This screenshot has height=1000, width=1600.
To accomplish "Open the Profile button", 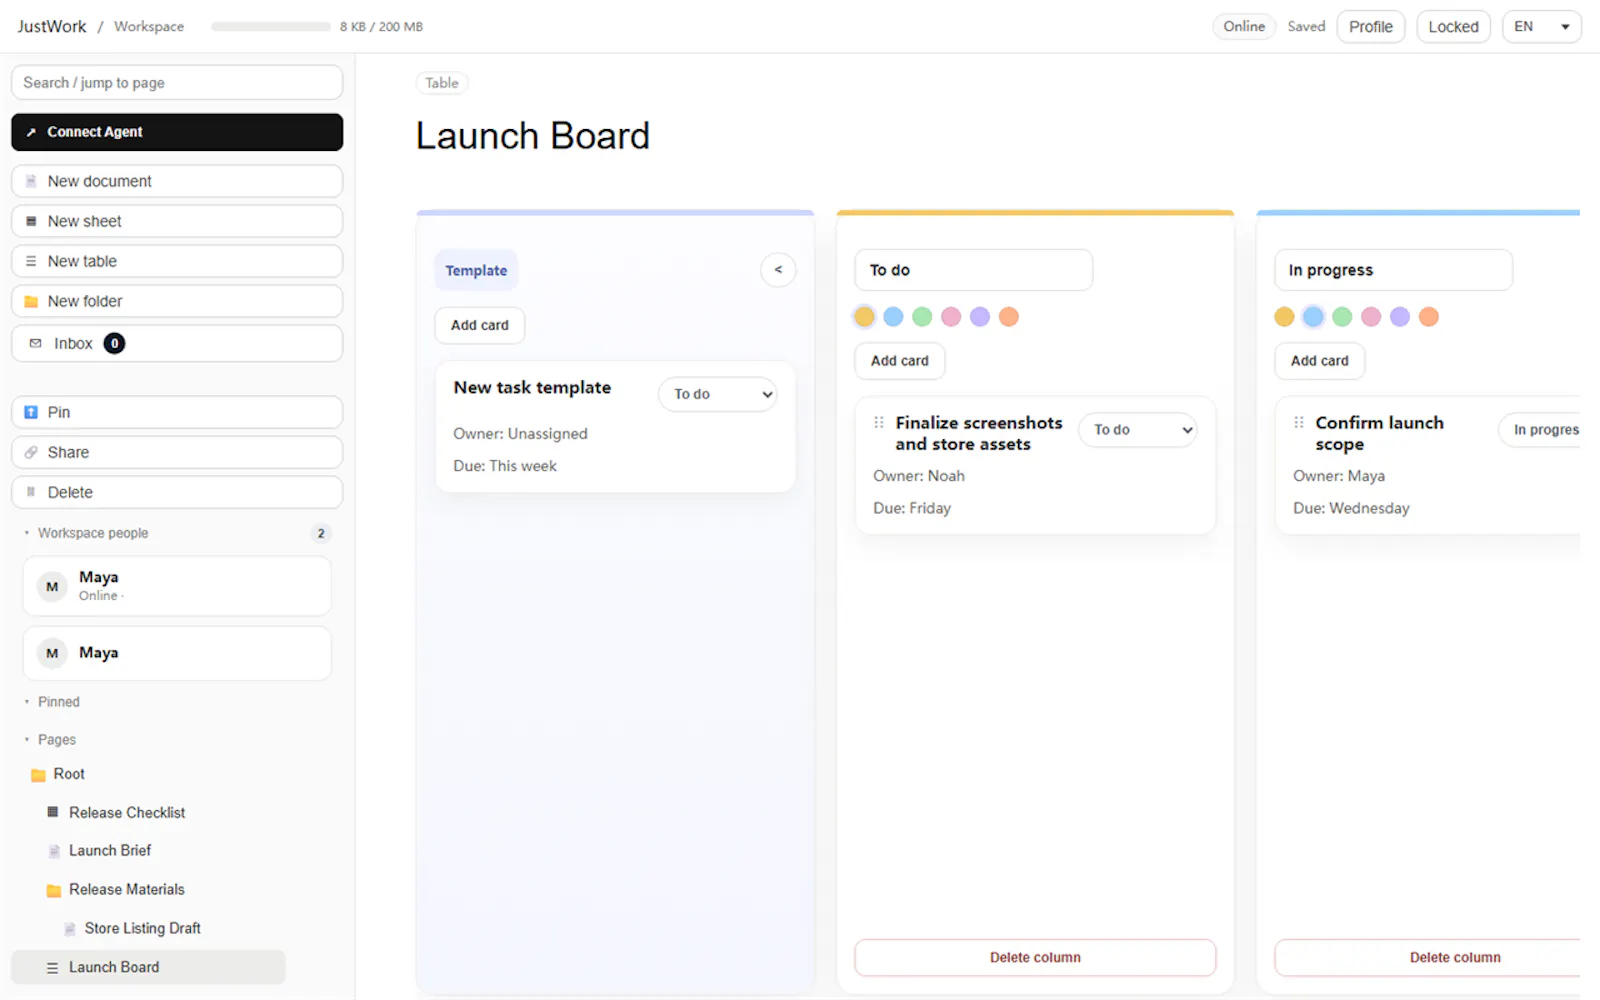I will [1371, 27].
